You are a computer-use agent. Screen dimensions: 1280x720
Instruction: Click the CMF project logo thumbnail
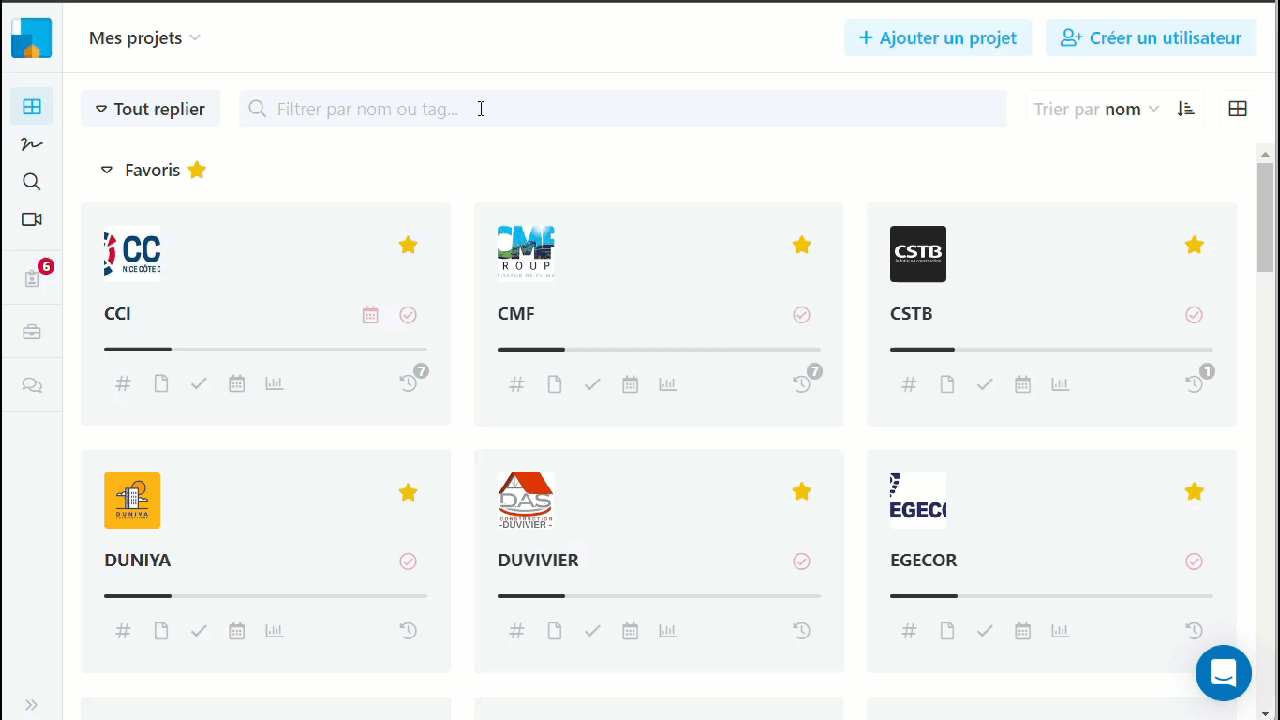click(x=526, y=254)
